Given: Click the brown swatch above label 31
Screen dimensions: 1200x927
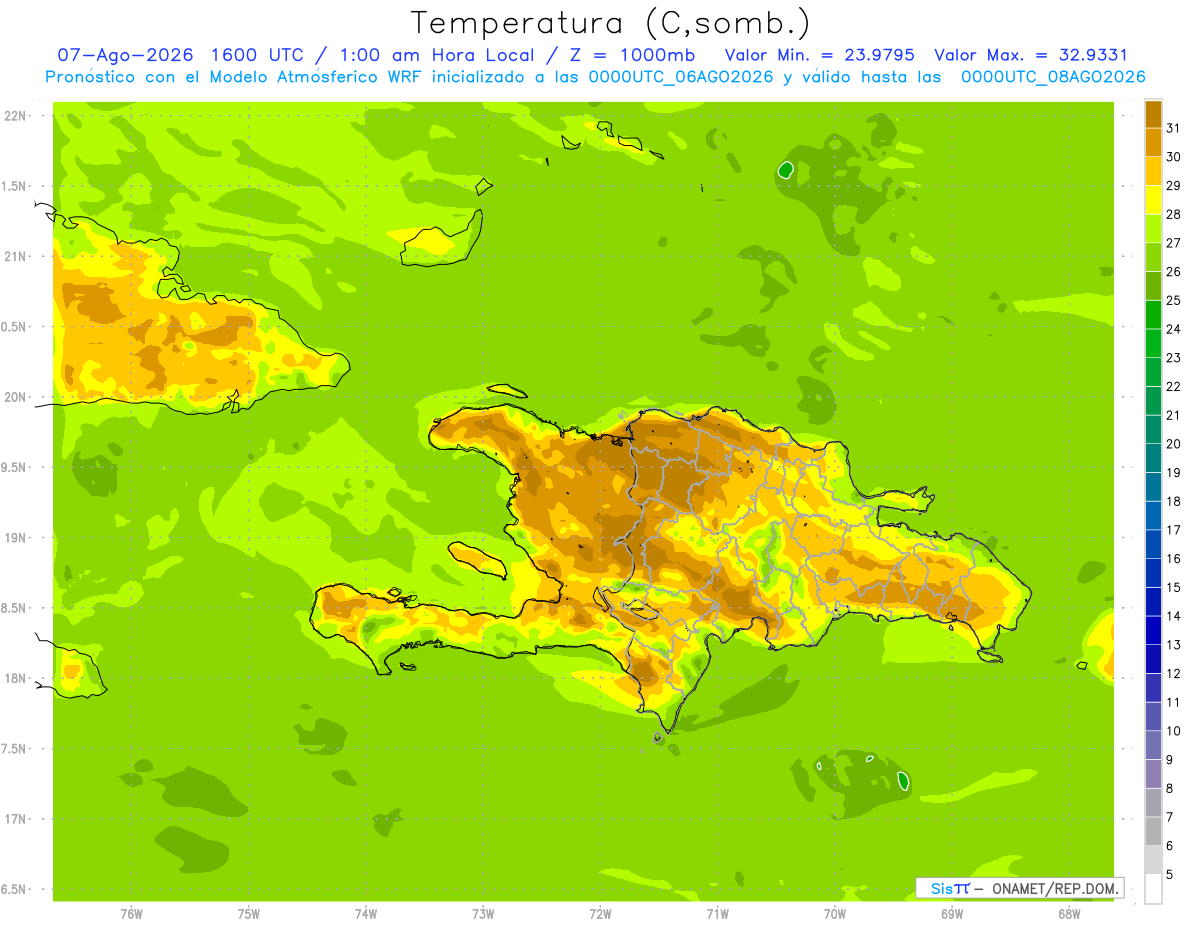Looking at the screenshot, I should 1153,113.
